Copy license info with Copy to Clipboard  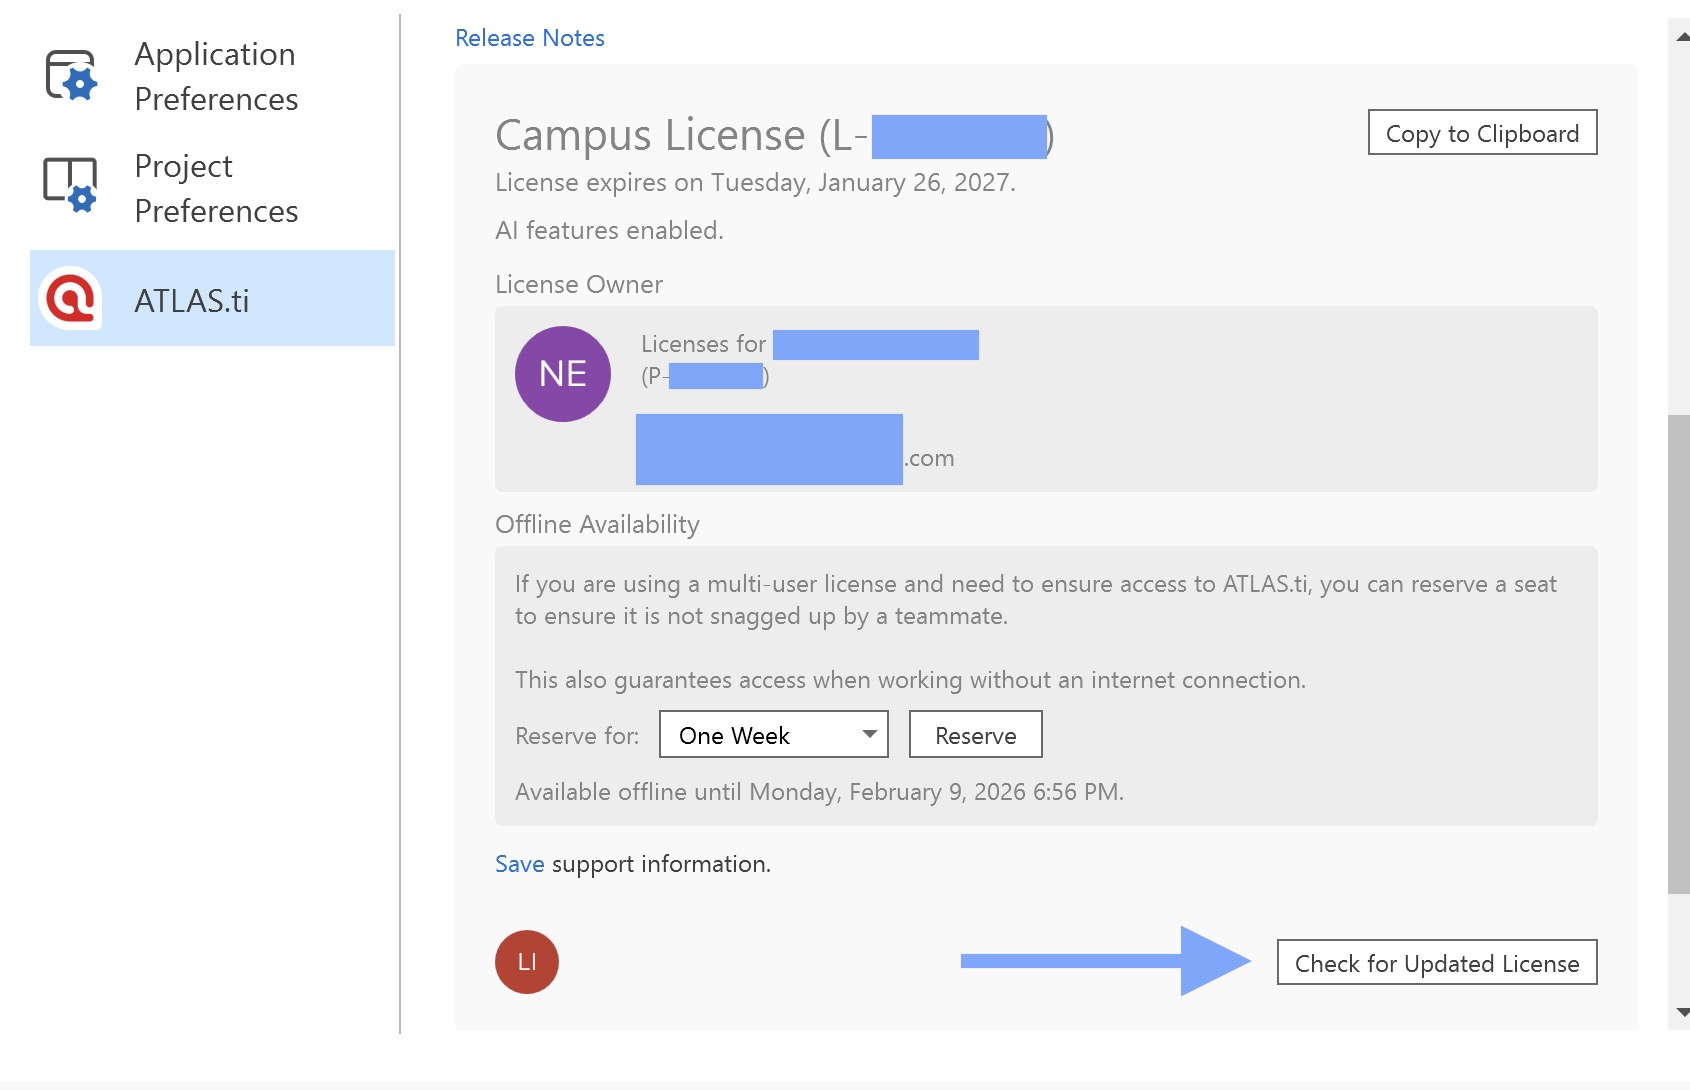tap(1482, 132)
